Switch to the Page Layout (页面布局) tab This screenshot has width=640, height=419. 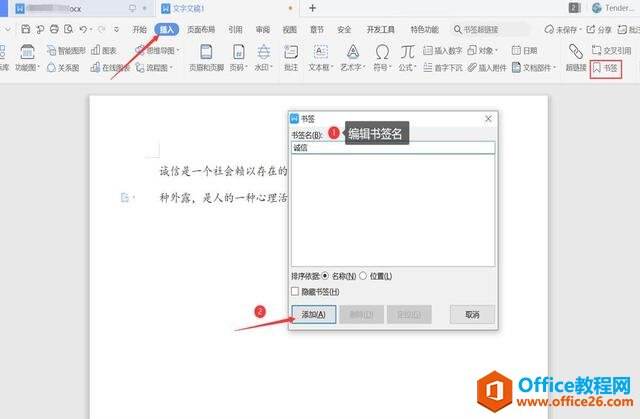tap(201, 29)
